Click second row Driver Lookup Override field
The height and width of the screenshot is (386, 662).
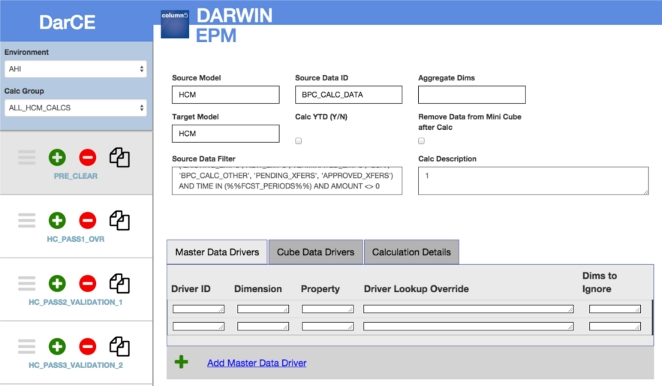468,326
